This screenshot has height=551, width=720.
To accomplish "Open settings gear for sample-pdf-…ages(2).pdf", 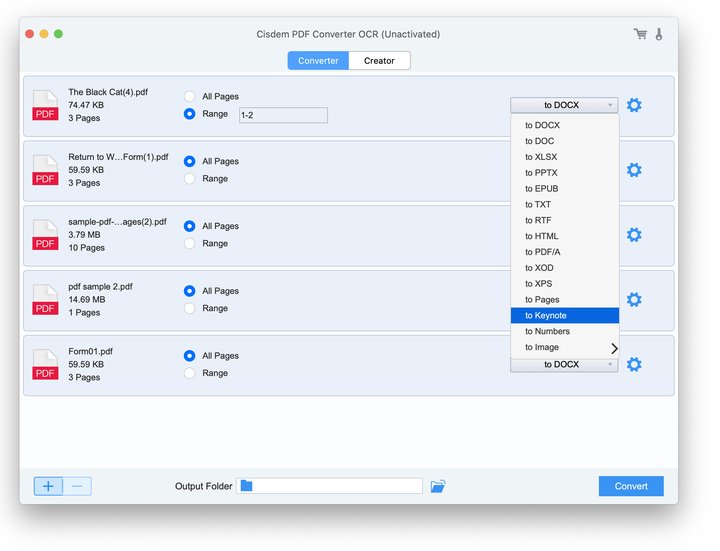I will click(634, 235).
